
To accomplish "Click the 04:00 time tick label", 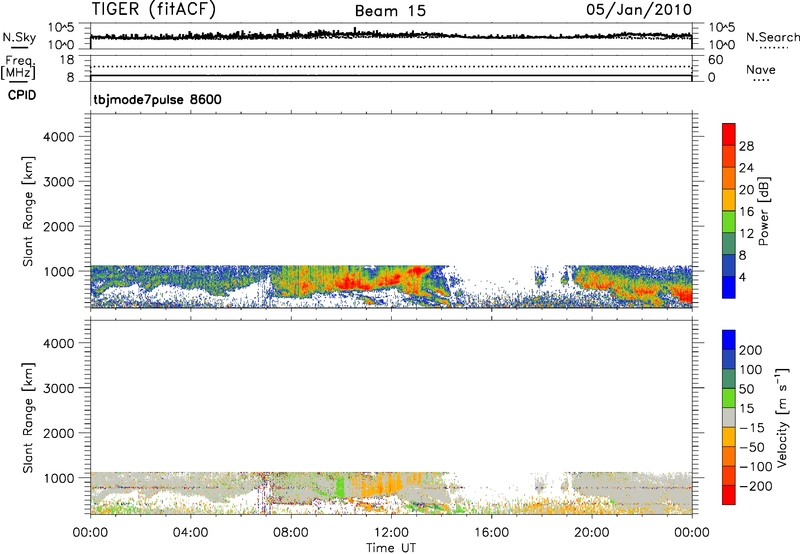I will tap(190, 533).
